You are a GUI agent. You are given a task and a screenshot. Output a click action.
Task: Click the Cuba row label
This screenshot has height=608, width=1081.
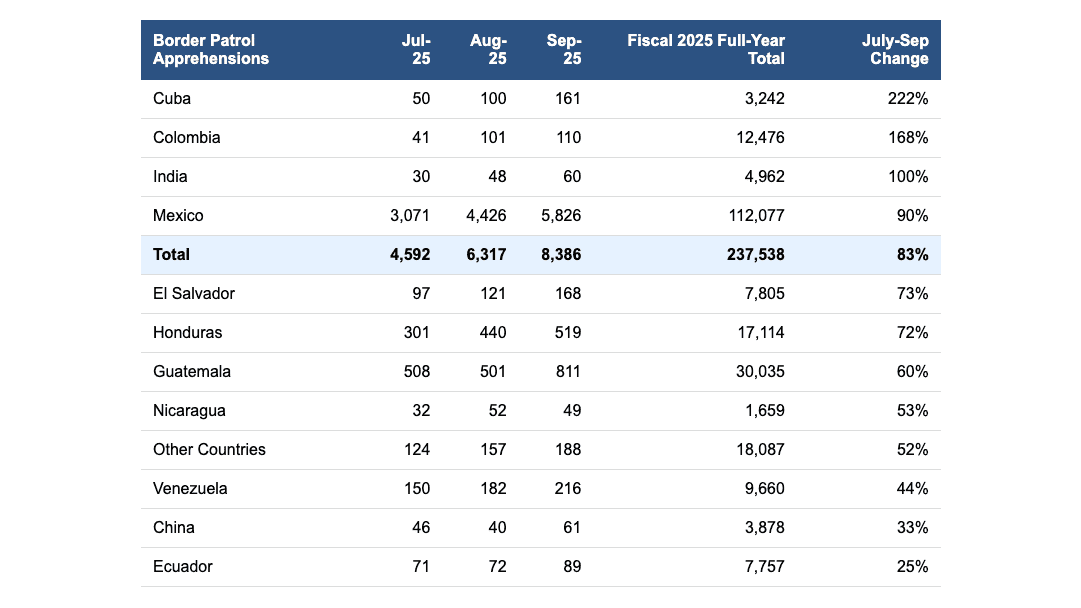tap(172, 99)
